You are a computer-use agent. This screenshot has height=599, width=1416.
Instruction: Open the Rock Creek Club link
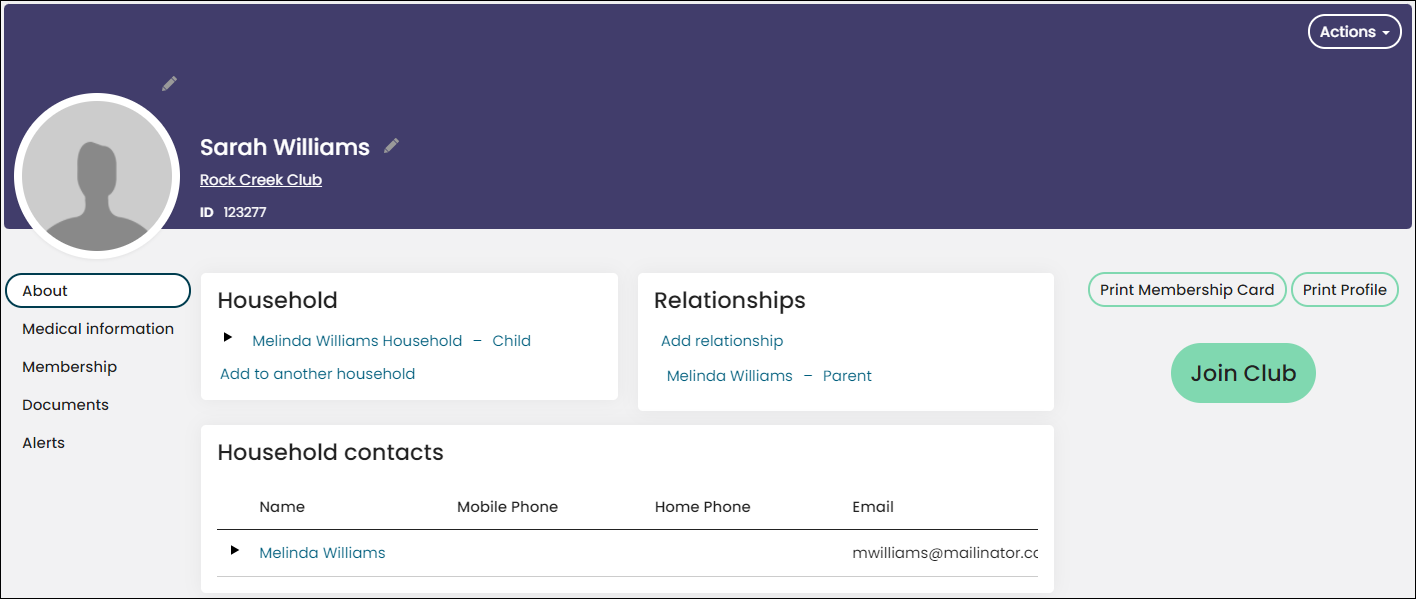click(261, 180)
